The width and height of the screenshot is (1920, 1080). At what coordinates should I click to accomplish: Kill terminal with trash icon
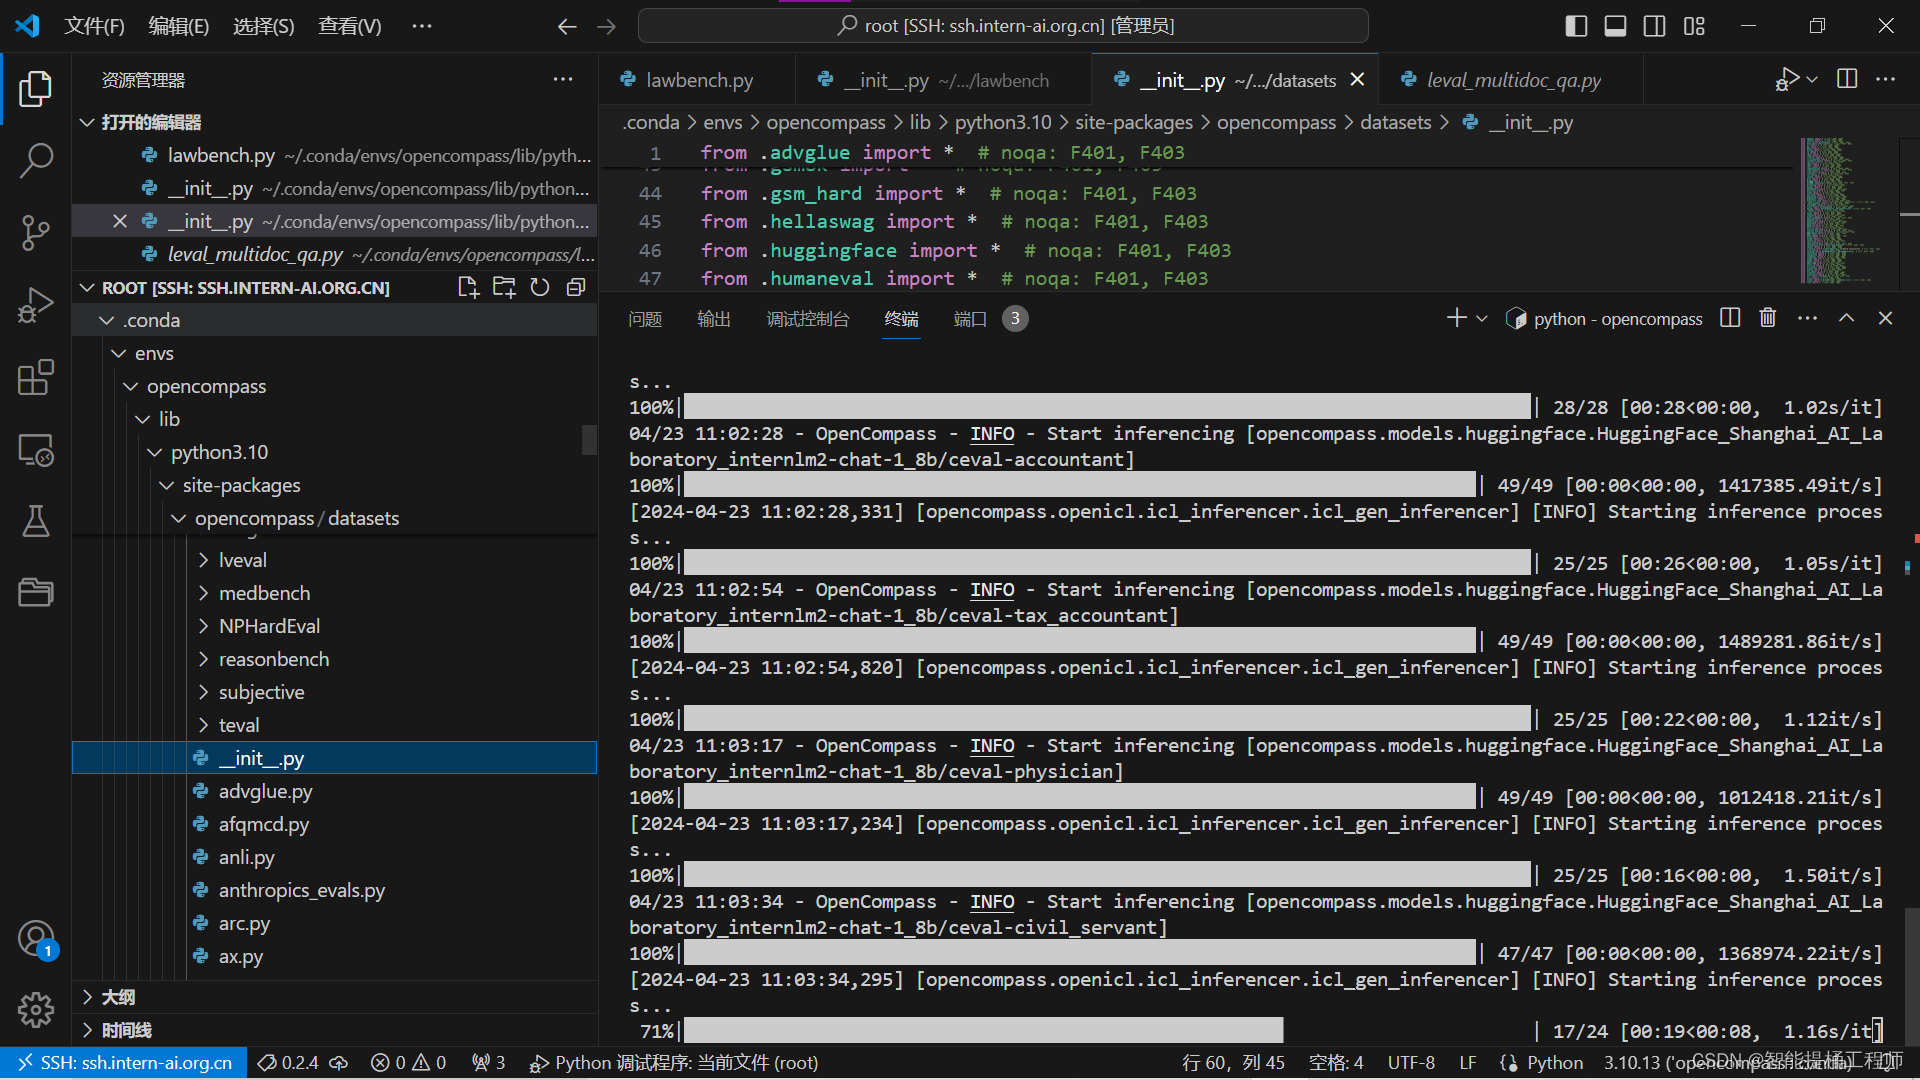1768,318
